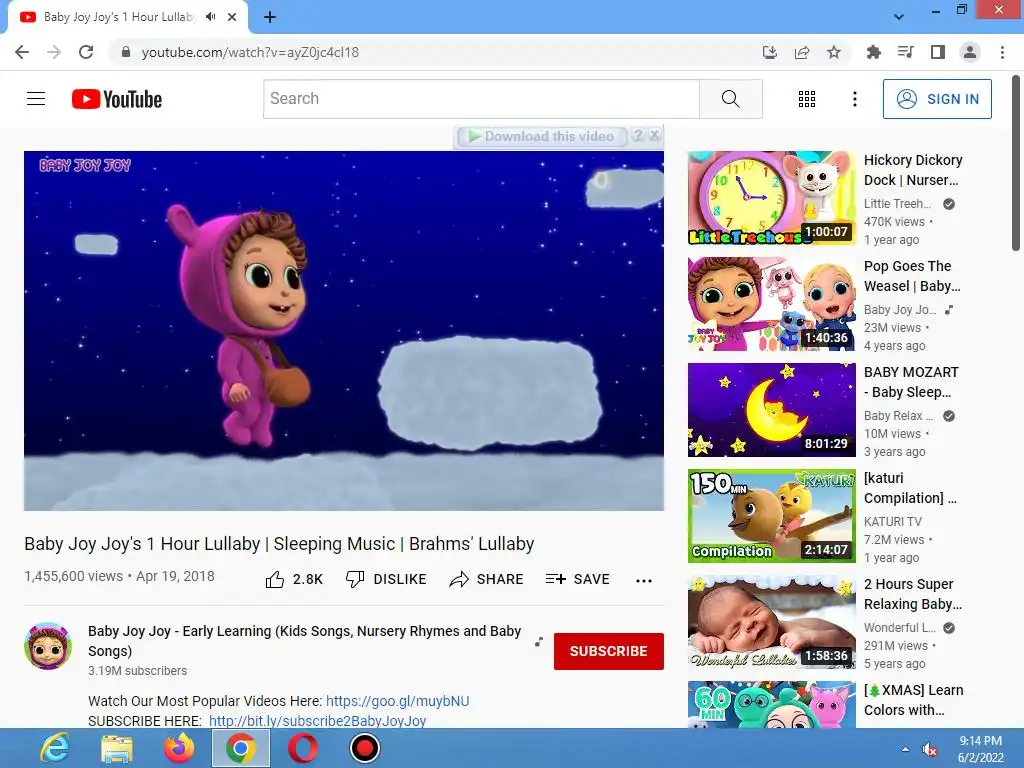Screen dimensions: 1024x768
Task: Launch Internet Explorer from taskbar
Action: point(55,748)
